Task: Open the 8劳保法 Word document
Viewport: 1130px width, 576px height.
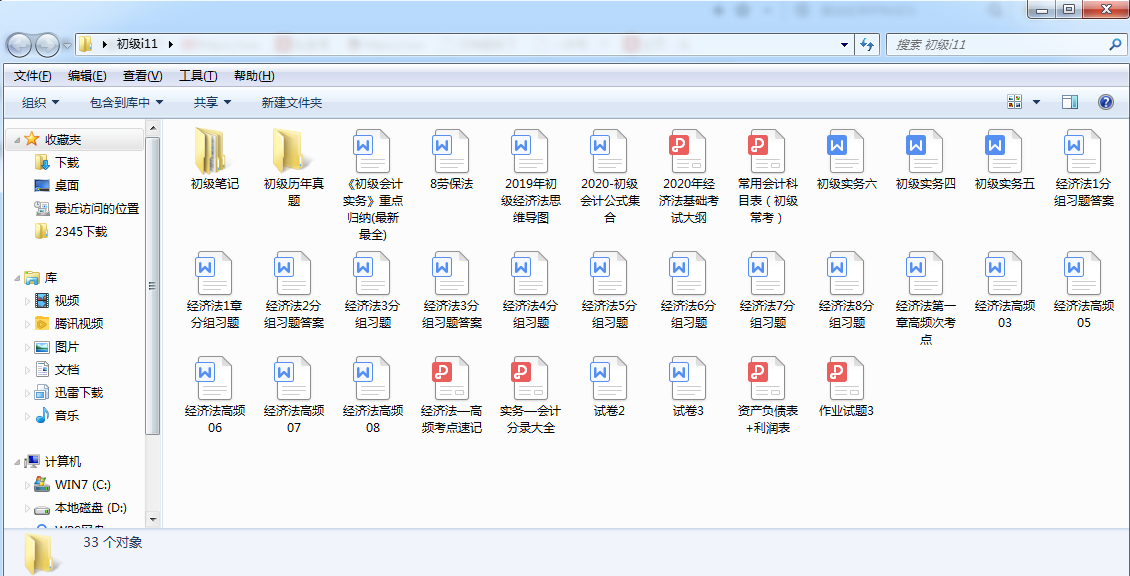Action: (x=450, y=158)
